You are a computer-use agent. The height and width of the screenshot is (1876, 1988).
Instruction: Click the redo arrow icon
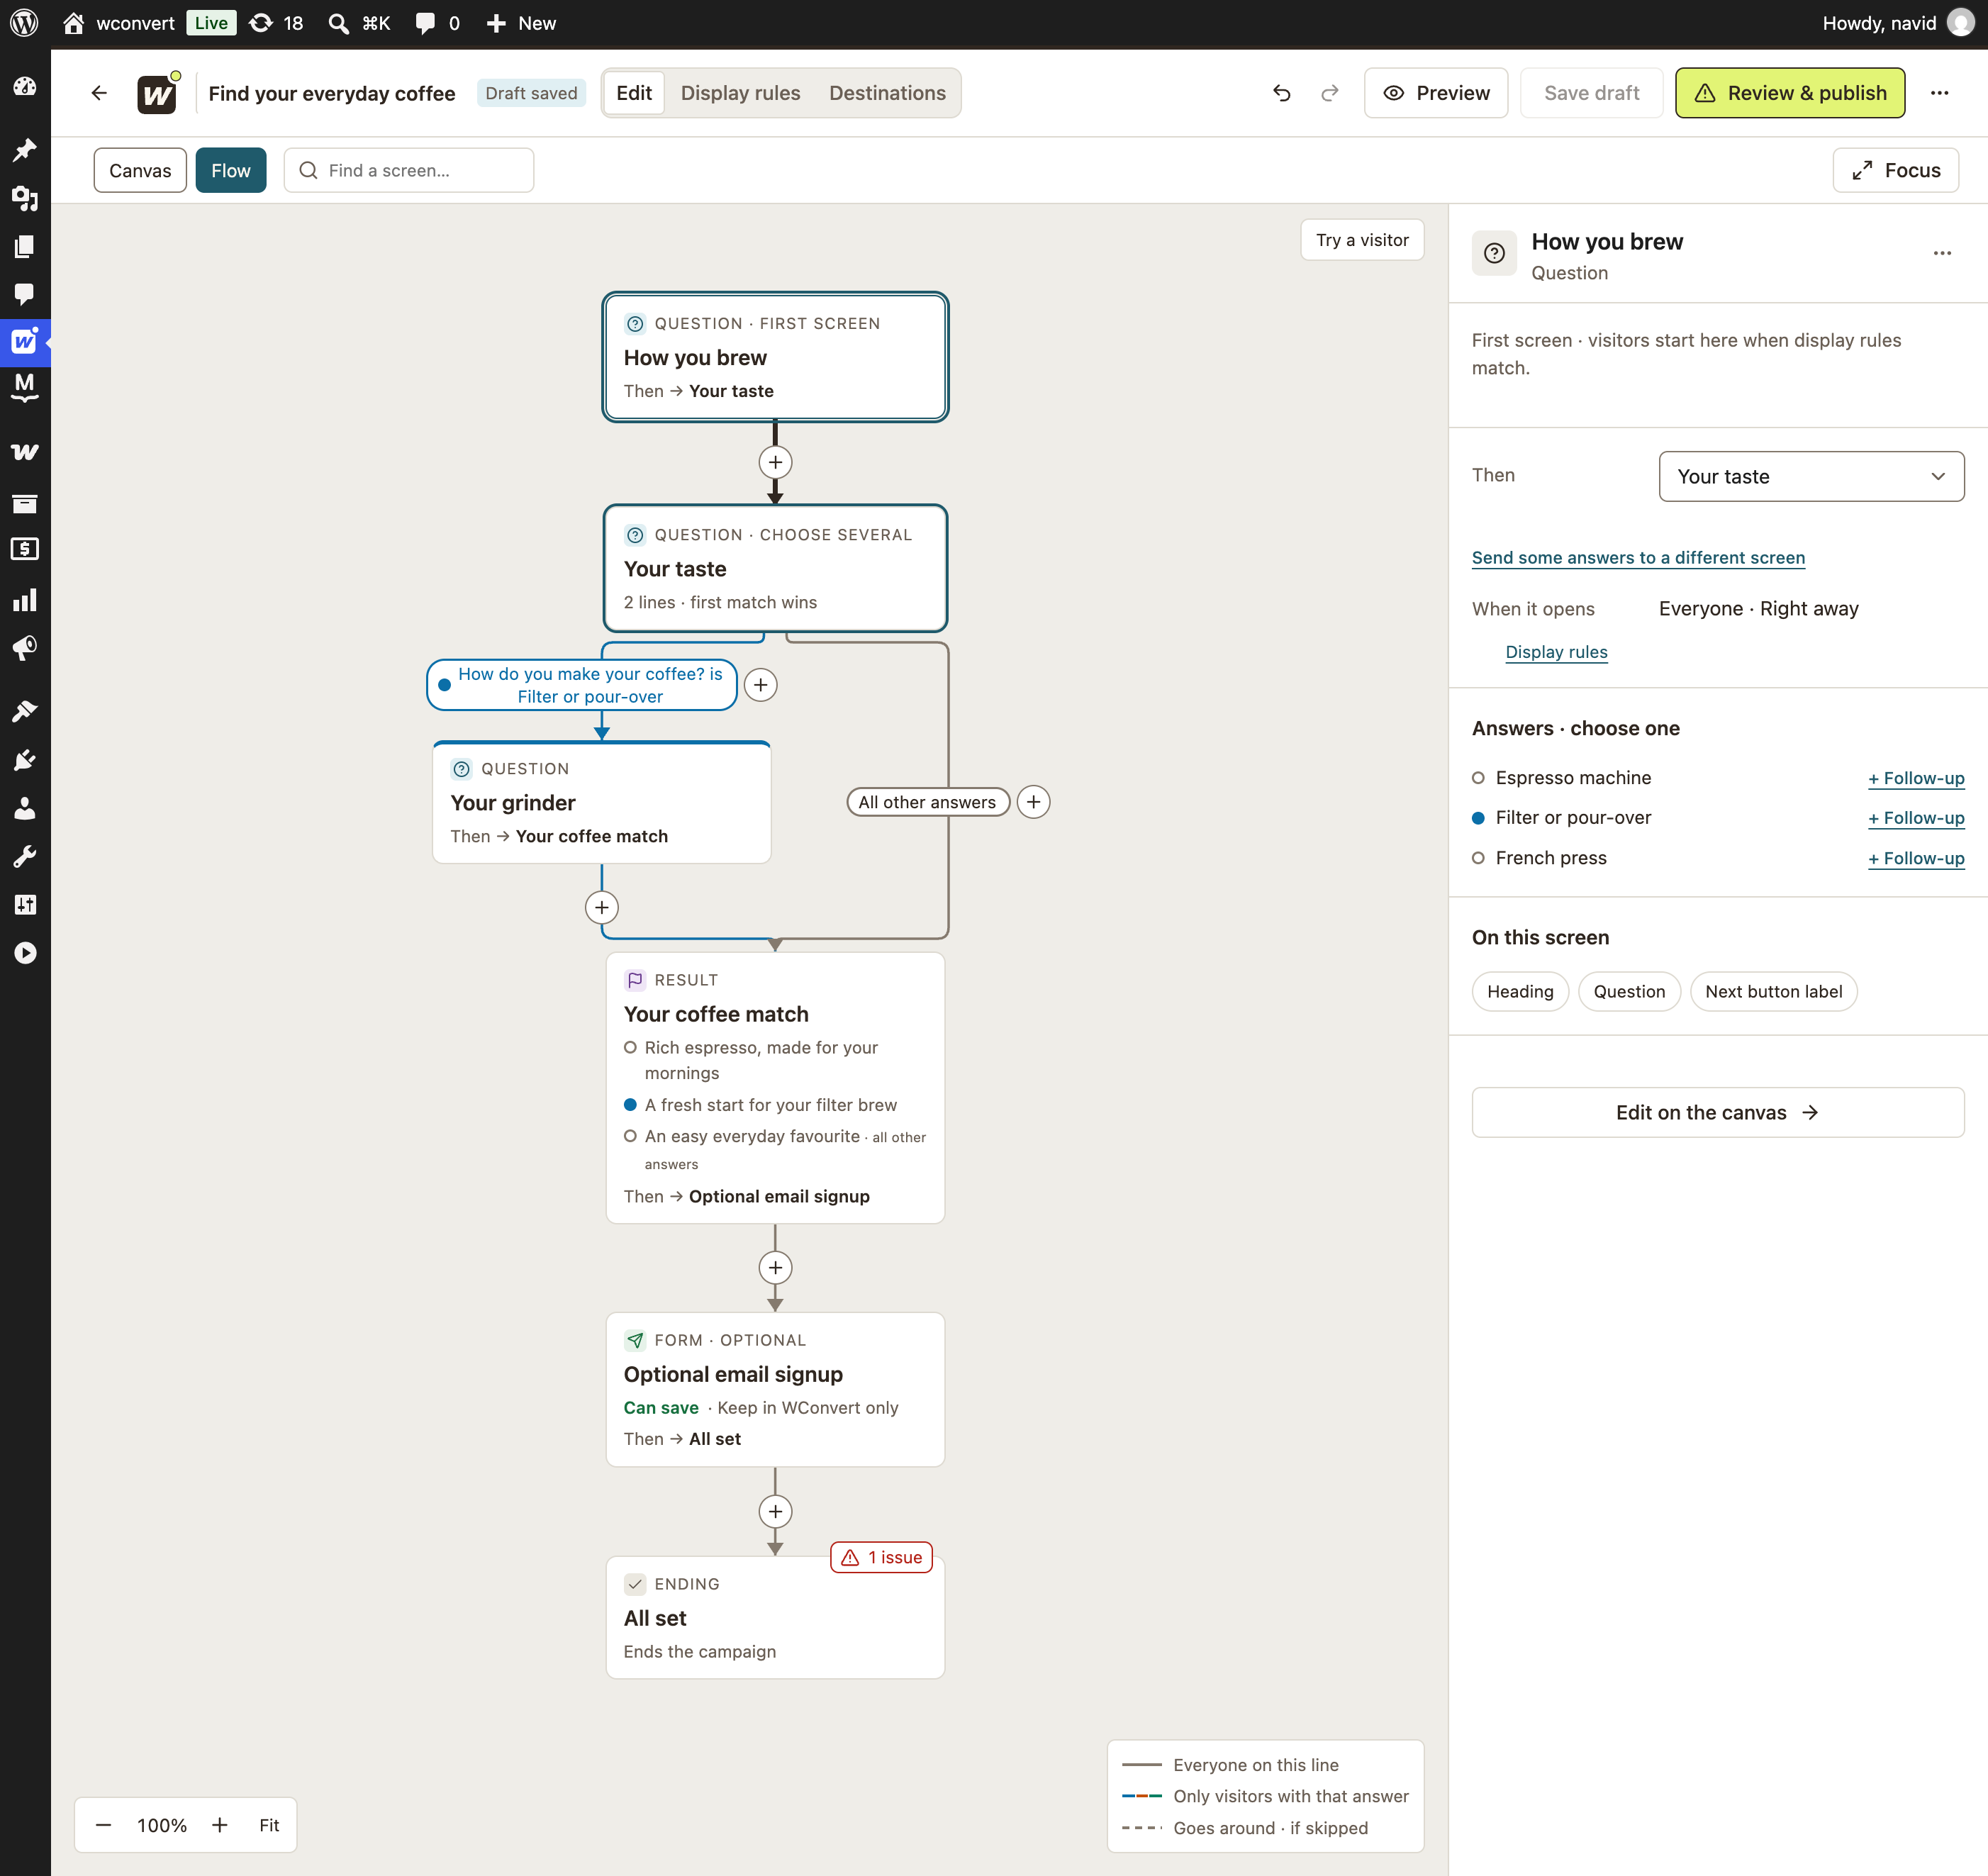[x=1329, y=93]
